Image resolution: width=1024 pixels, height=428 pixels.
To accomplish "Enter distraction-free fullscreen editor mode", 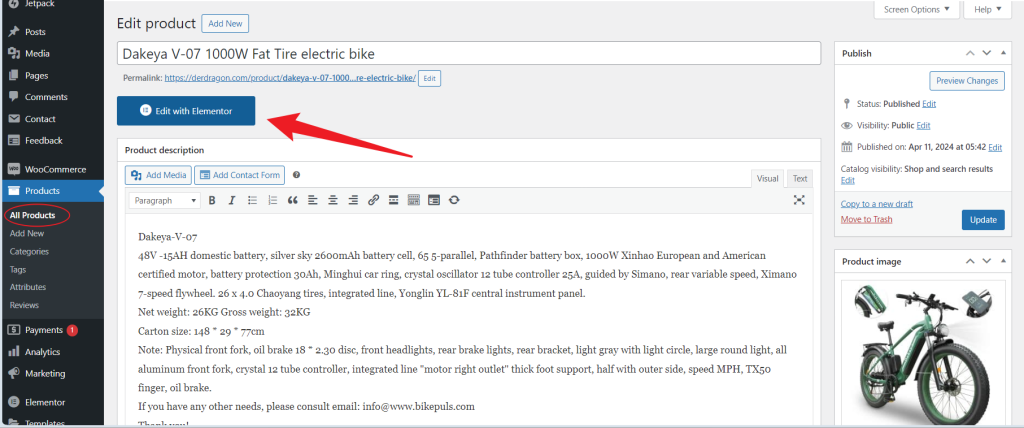I will point(799,200).
